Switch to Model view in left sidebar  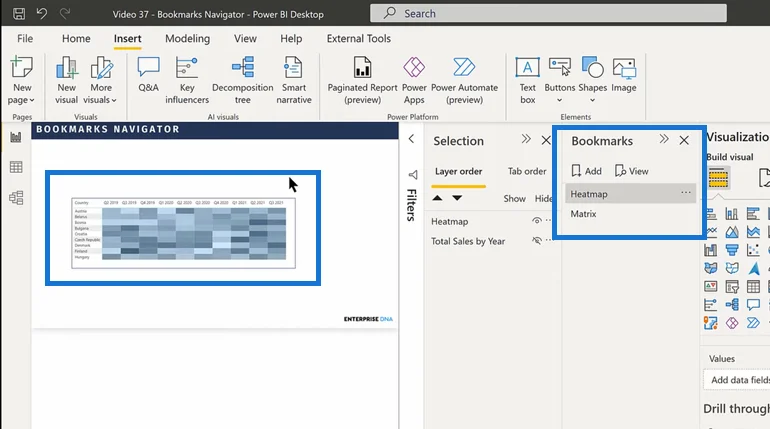pos(16,198)
